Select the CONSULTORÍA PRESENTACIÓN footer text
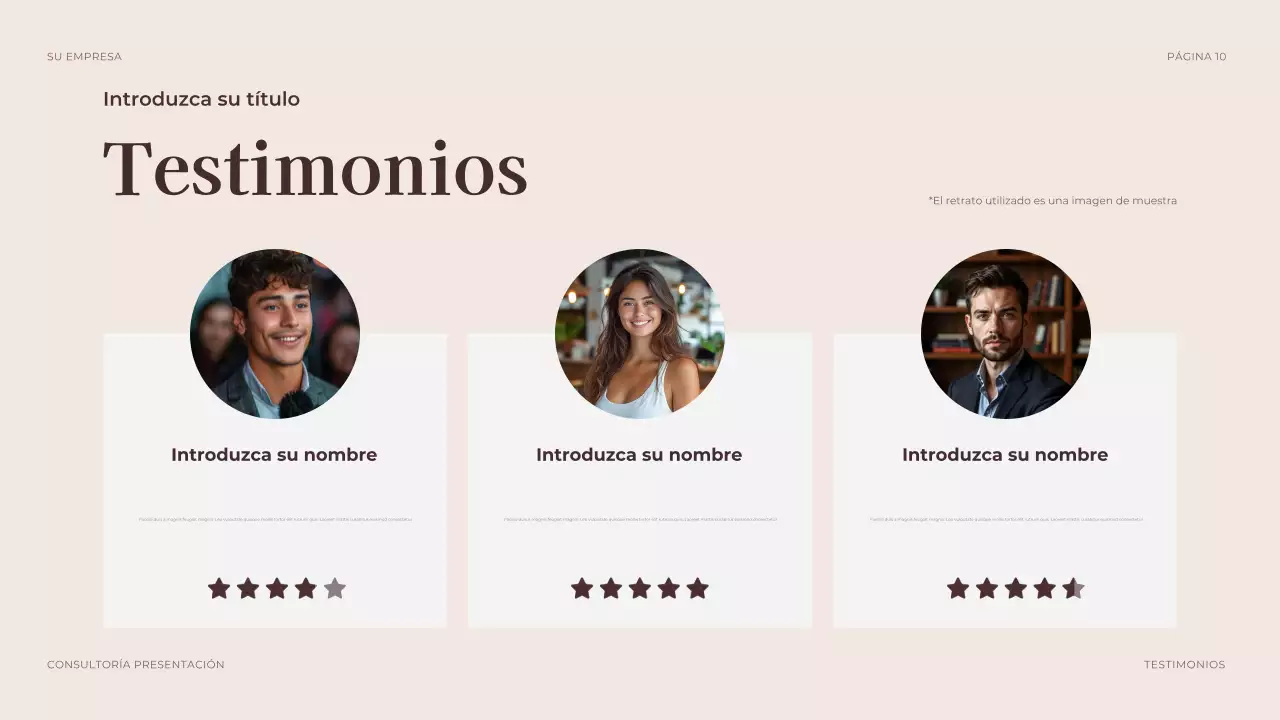The image size is (1280, 720). tap(136, 665)
